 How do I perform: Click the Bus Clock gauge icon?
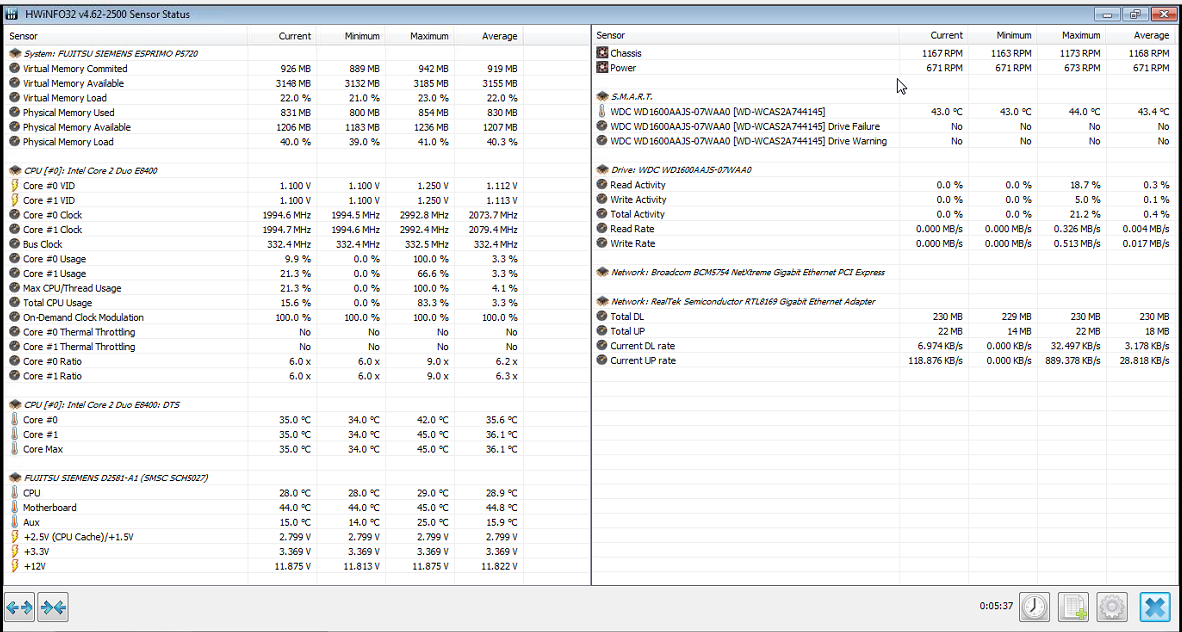coord(14,244)
